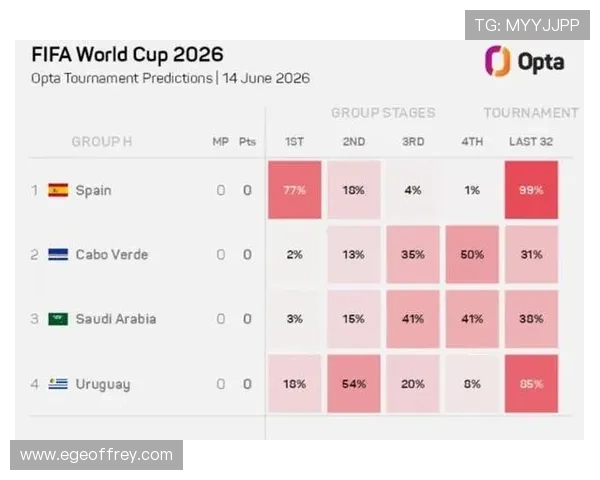Screen dimensions: 600x480
Task: Select the Saudi Arabia team name
Action: tap(116, 319)
